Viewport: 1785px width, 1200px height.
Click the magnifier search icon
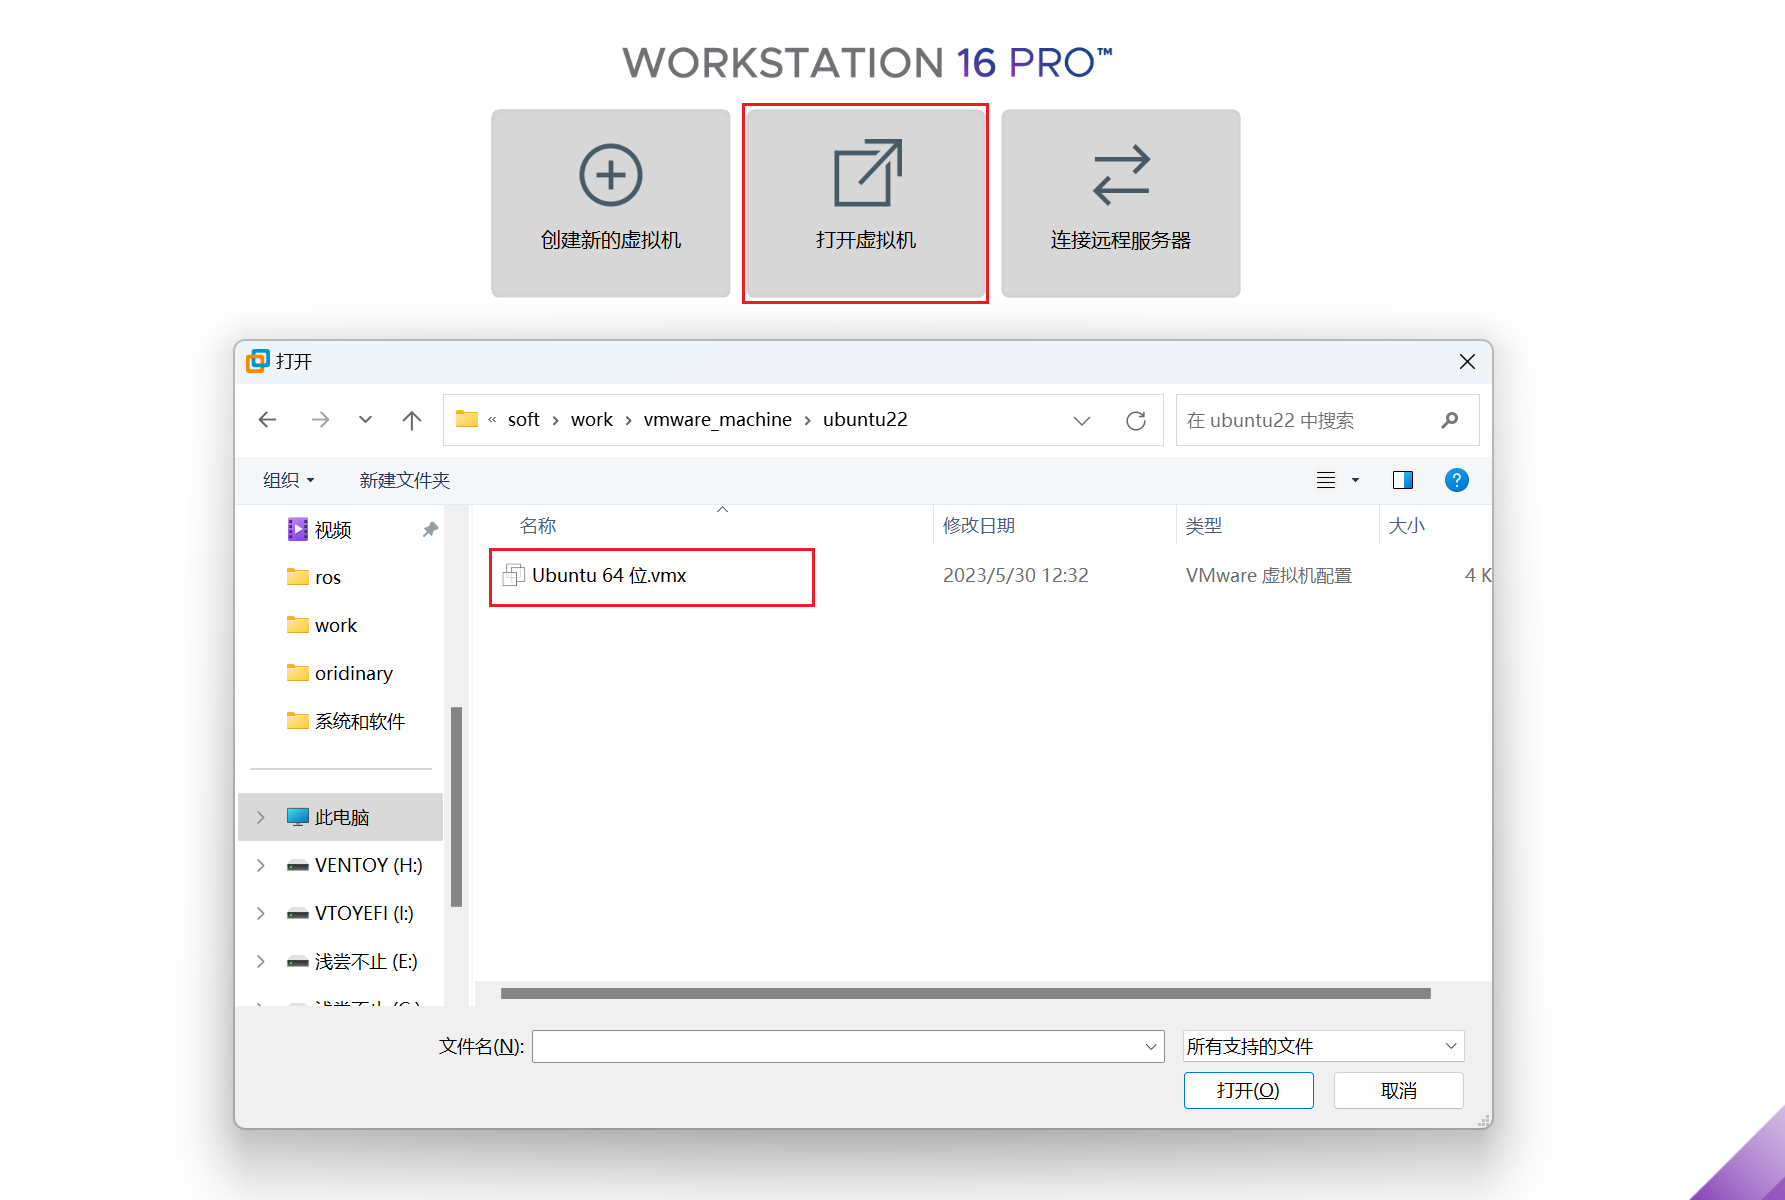click(1450, 421)
